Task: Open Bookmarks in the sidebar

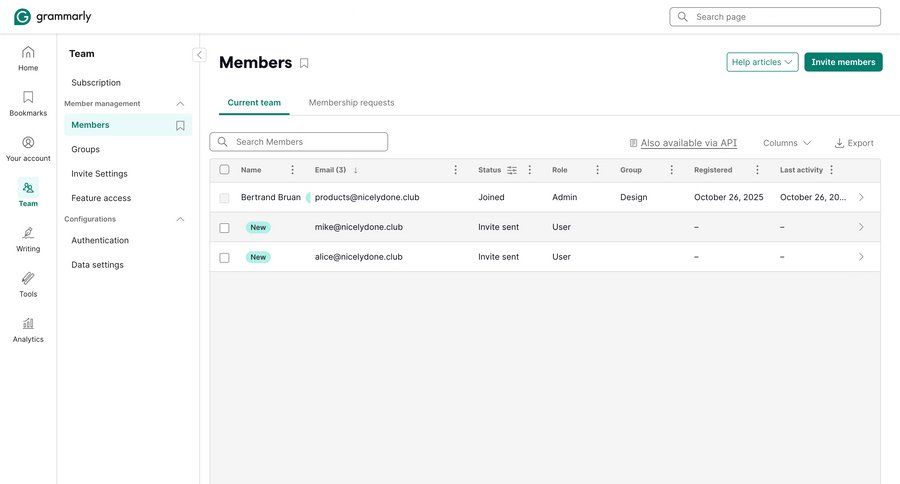Action: coord(28,104)
